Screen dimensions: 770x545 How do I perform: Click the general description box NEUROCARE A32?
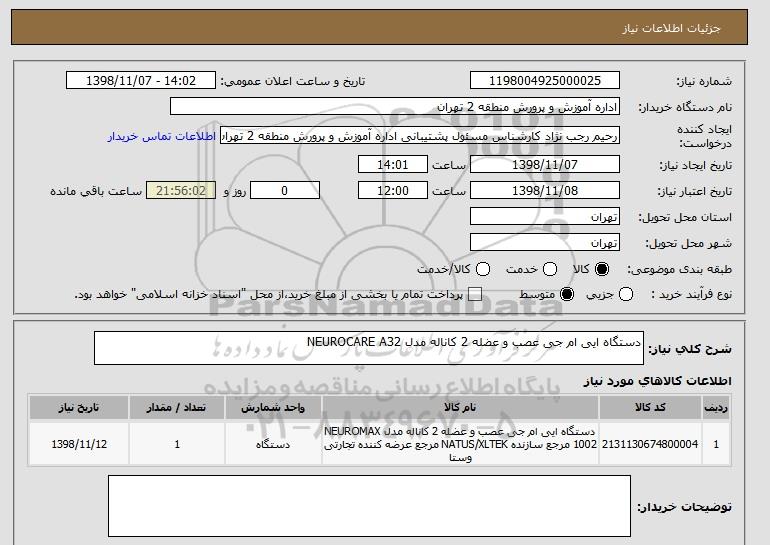[x=369, y=348]
